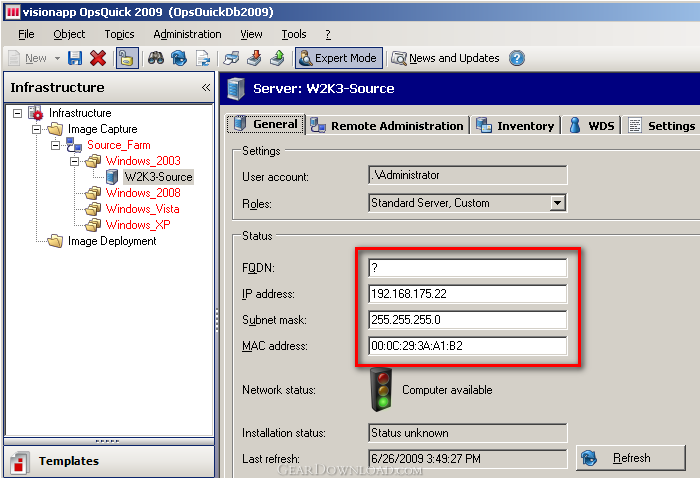Switch to the Inventory tab
This screenshot has height=478, width=700.
(x=515, y=125)
